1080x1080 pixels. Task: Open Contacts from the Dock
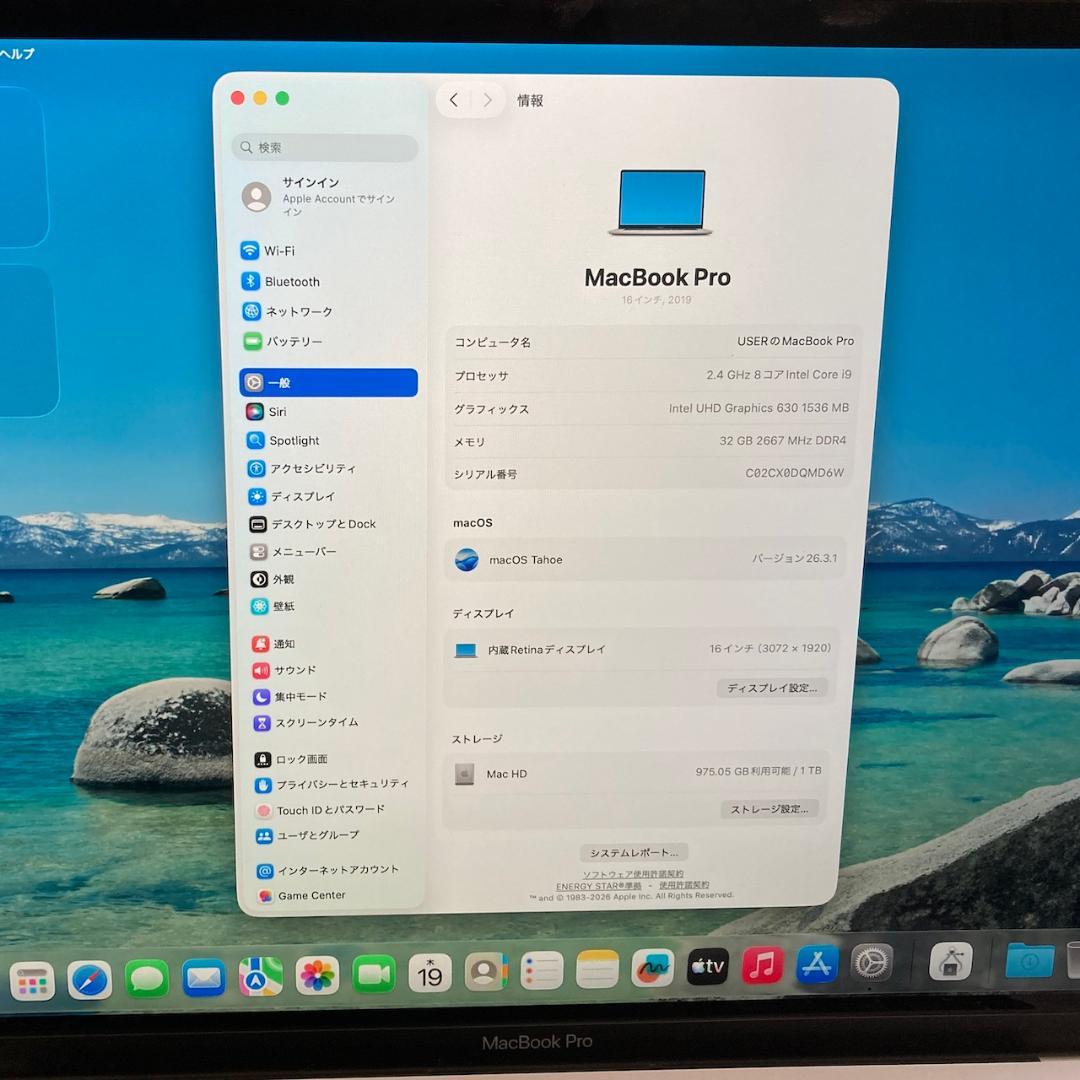[486, 972]
